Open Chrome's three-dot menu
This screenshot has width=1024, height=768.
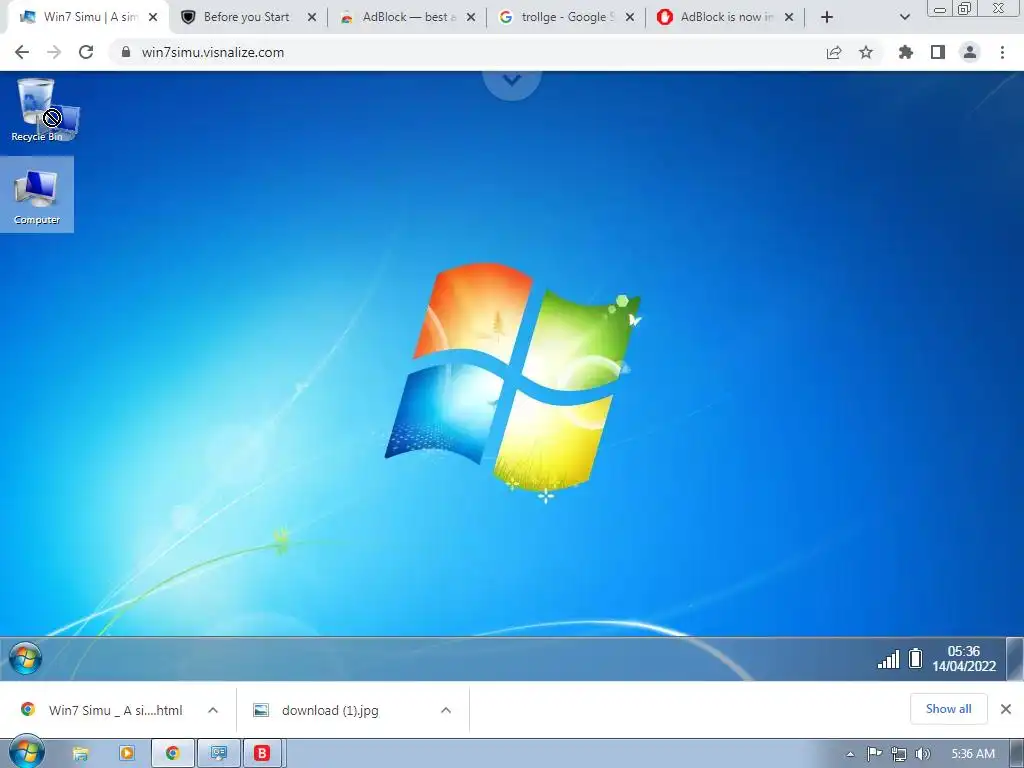coord(1002,52)
